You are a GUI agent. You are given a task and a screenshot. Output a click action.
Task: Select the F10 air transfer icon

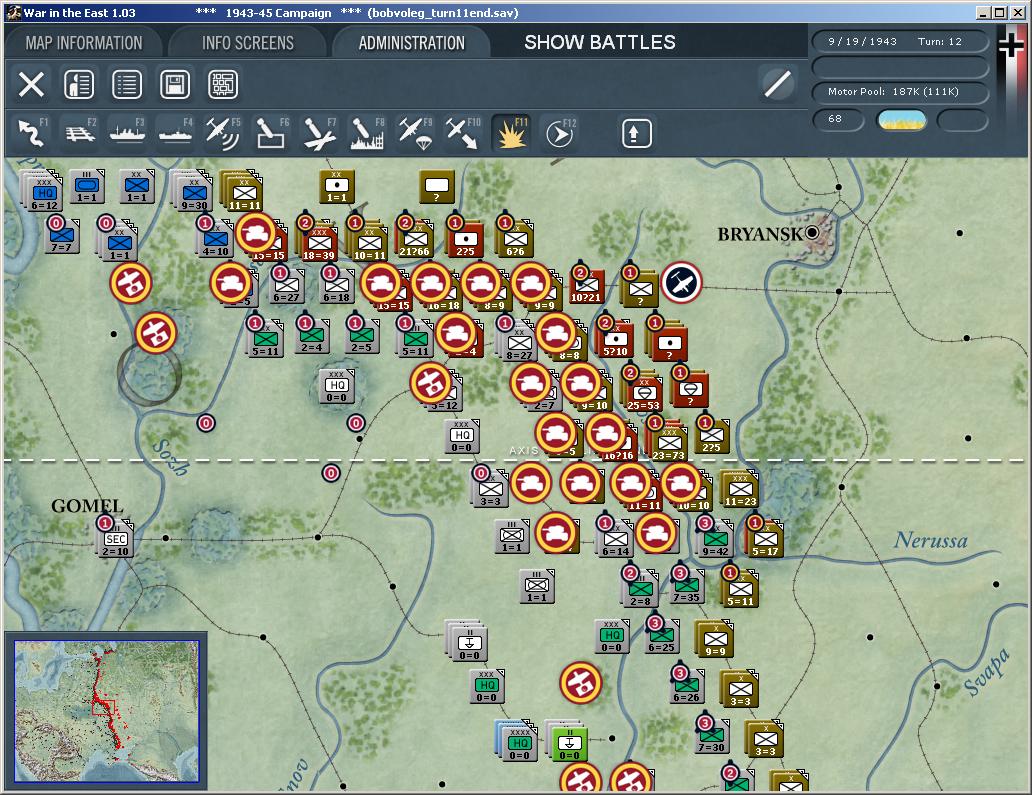point(464,133)
